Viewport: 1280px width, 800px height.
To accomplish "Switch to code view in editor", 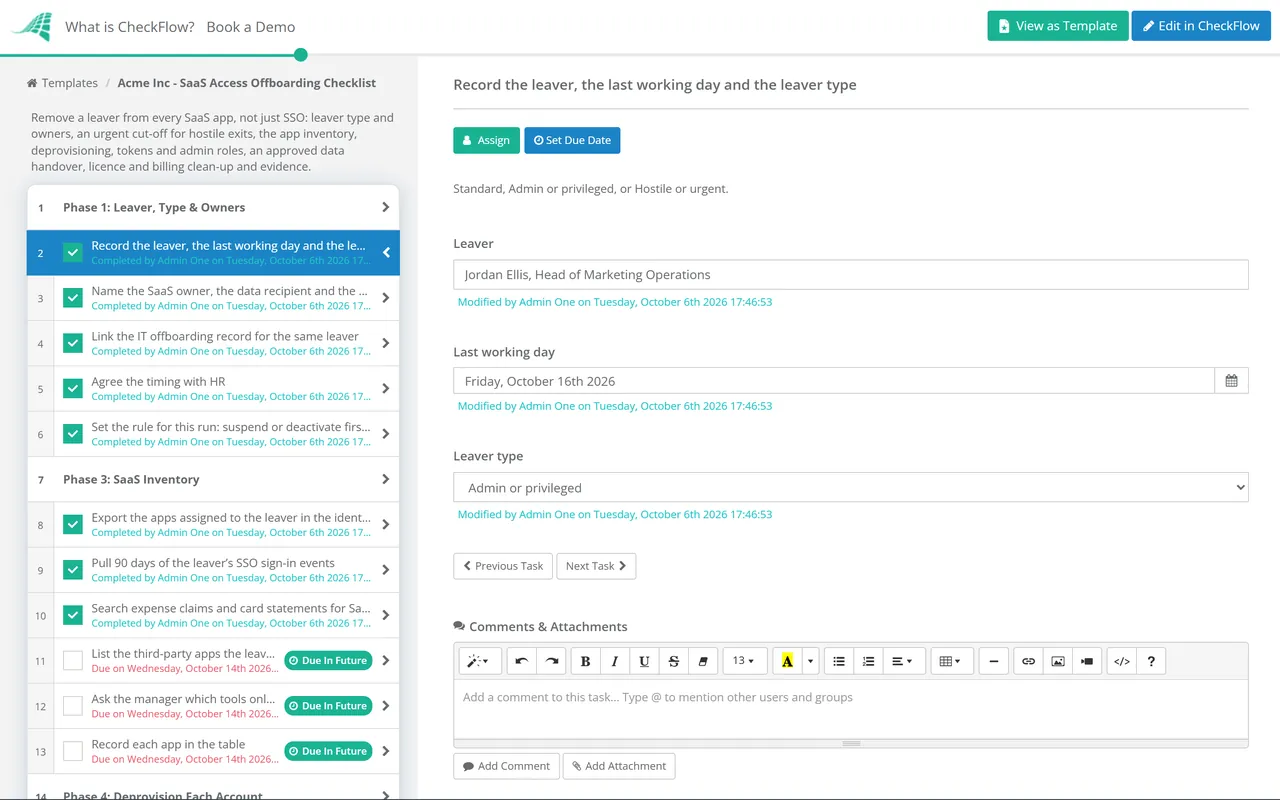I will pyautogui.click(x=1122, y=661).
